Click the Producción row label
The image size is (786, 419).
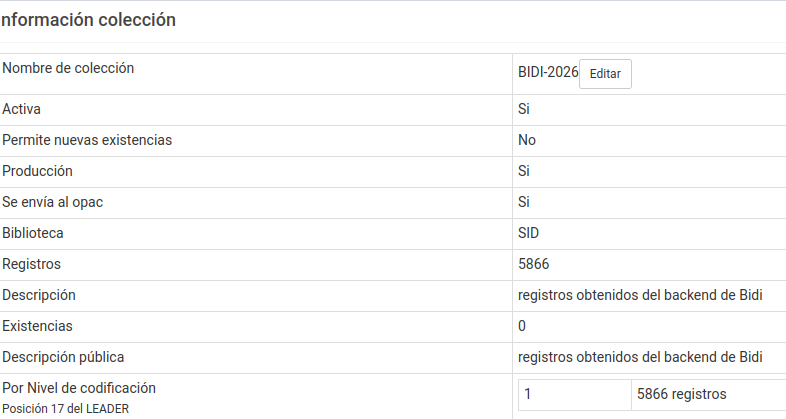(x=37, y=171)
